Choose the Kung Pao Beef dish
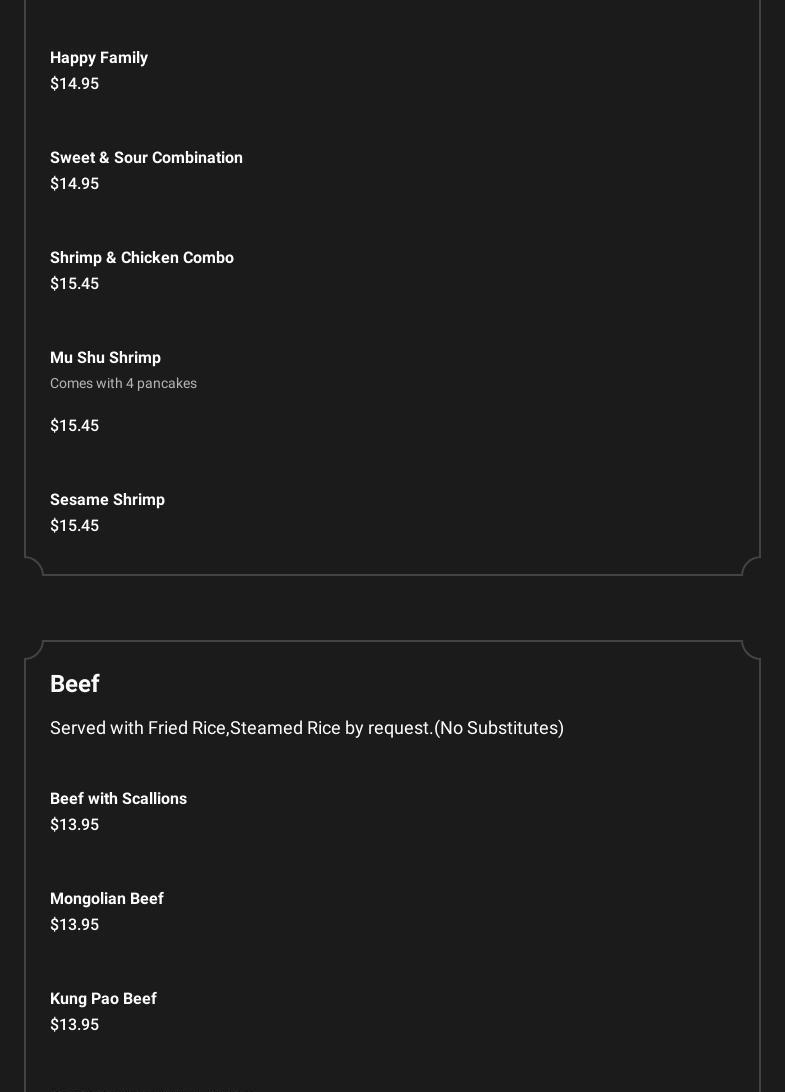Image resolution: width=785 pixels, height=1092 pixels. pyautogui.click(x=103, y=999)
